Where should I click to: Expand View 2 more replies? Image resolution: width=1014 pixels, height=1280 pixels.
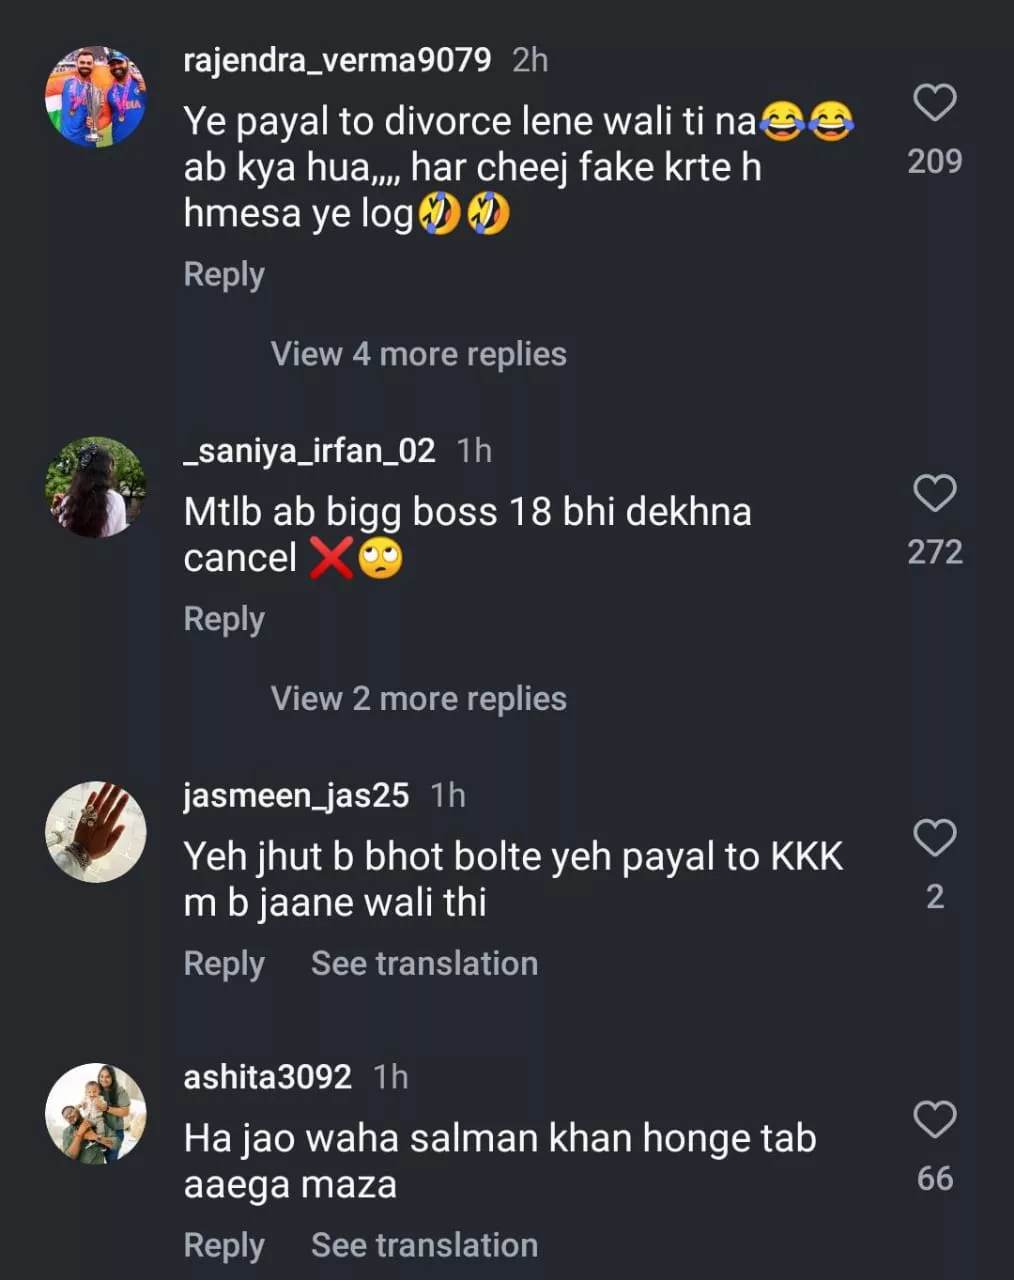click(x=418, y=699)
